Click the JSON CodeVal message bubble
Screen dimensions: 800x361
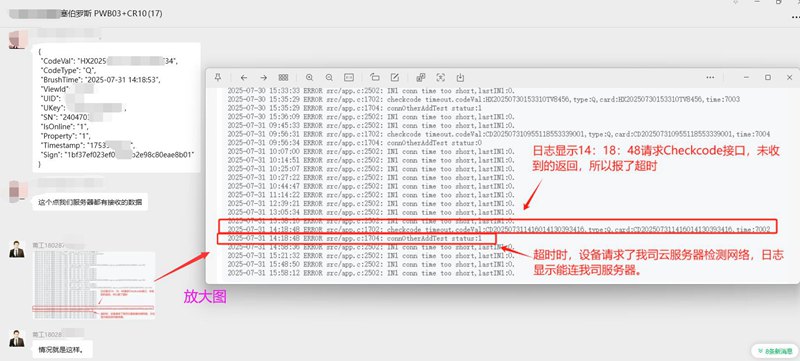point(116,108)
